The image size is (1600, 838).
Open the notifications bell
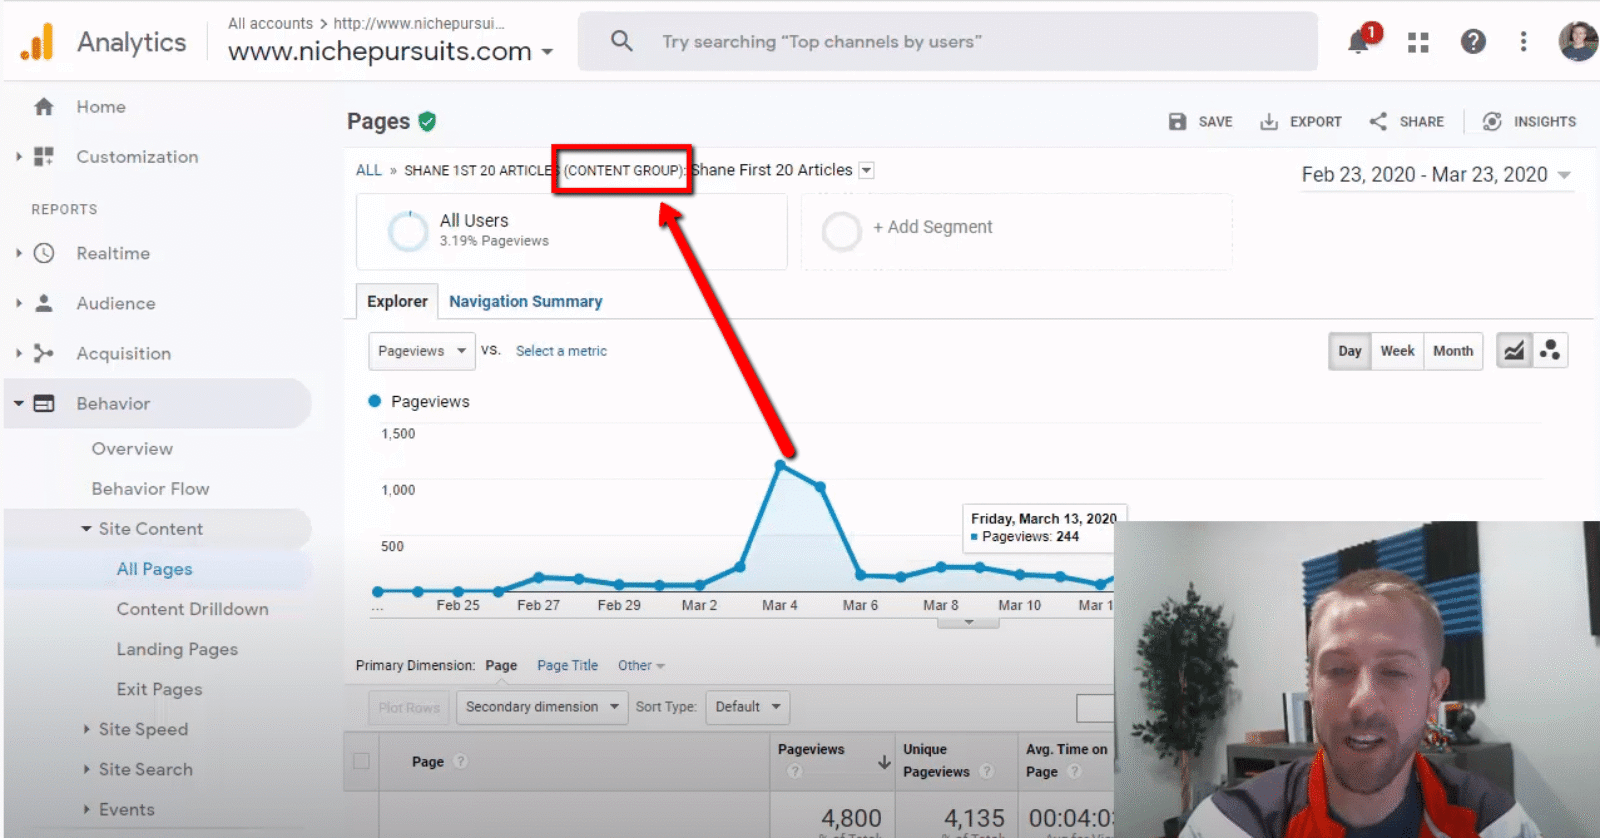(x=1358, y=42)
